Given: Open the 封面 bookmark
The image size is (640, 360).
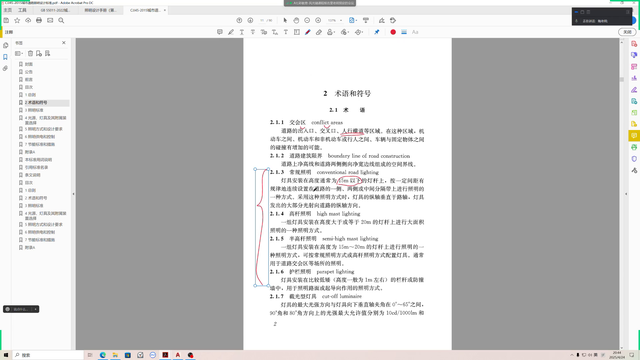Looking at the screenshot, I should coord(29,64).
